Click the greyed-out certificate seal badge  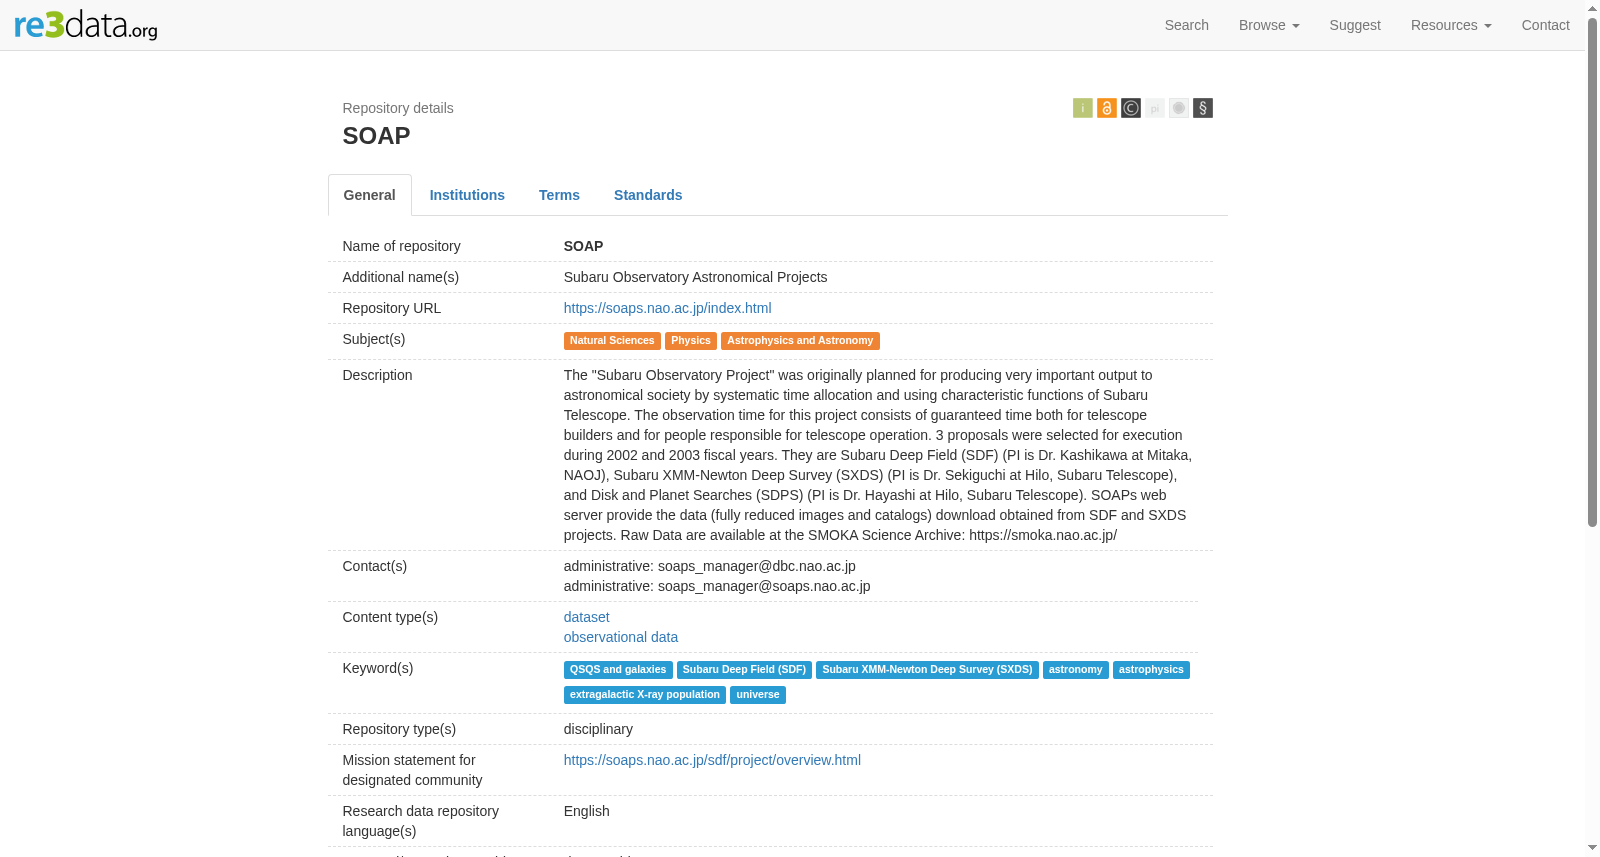[1179, 108]
